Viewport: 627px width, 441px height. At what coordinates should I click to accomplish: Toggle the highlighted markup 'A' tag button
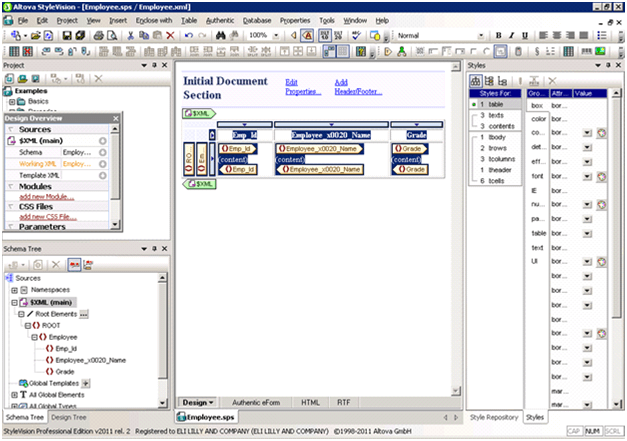click(307, 36)
